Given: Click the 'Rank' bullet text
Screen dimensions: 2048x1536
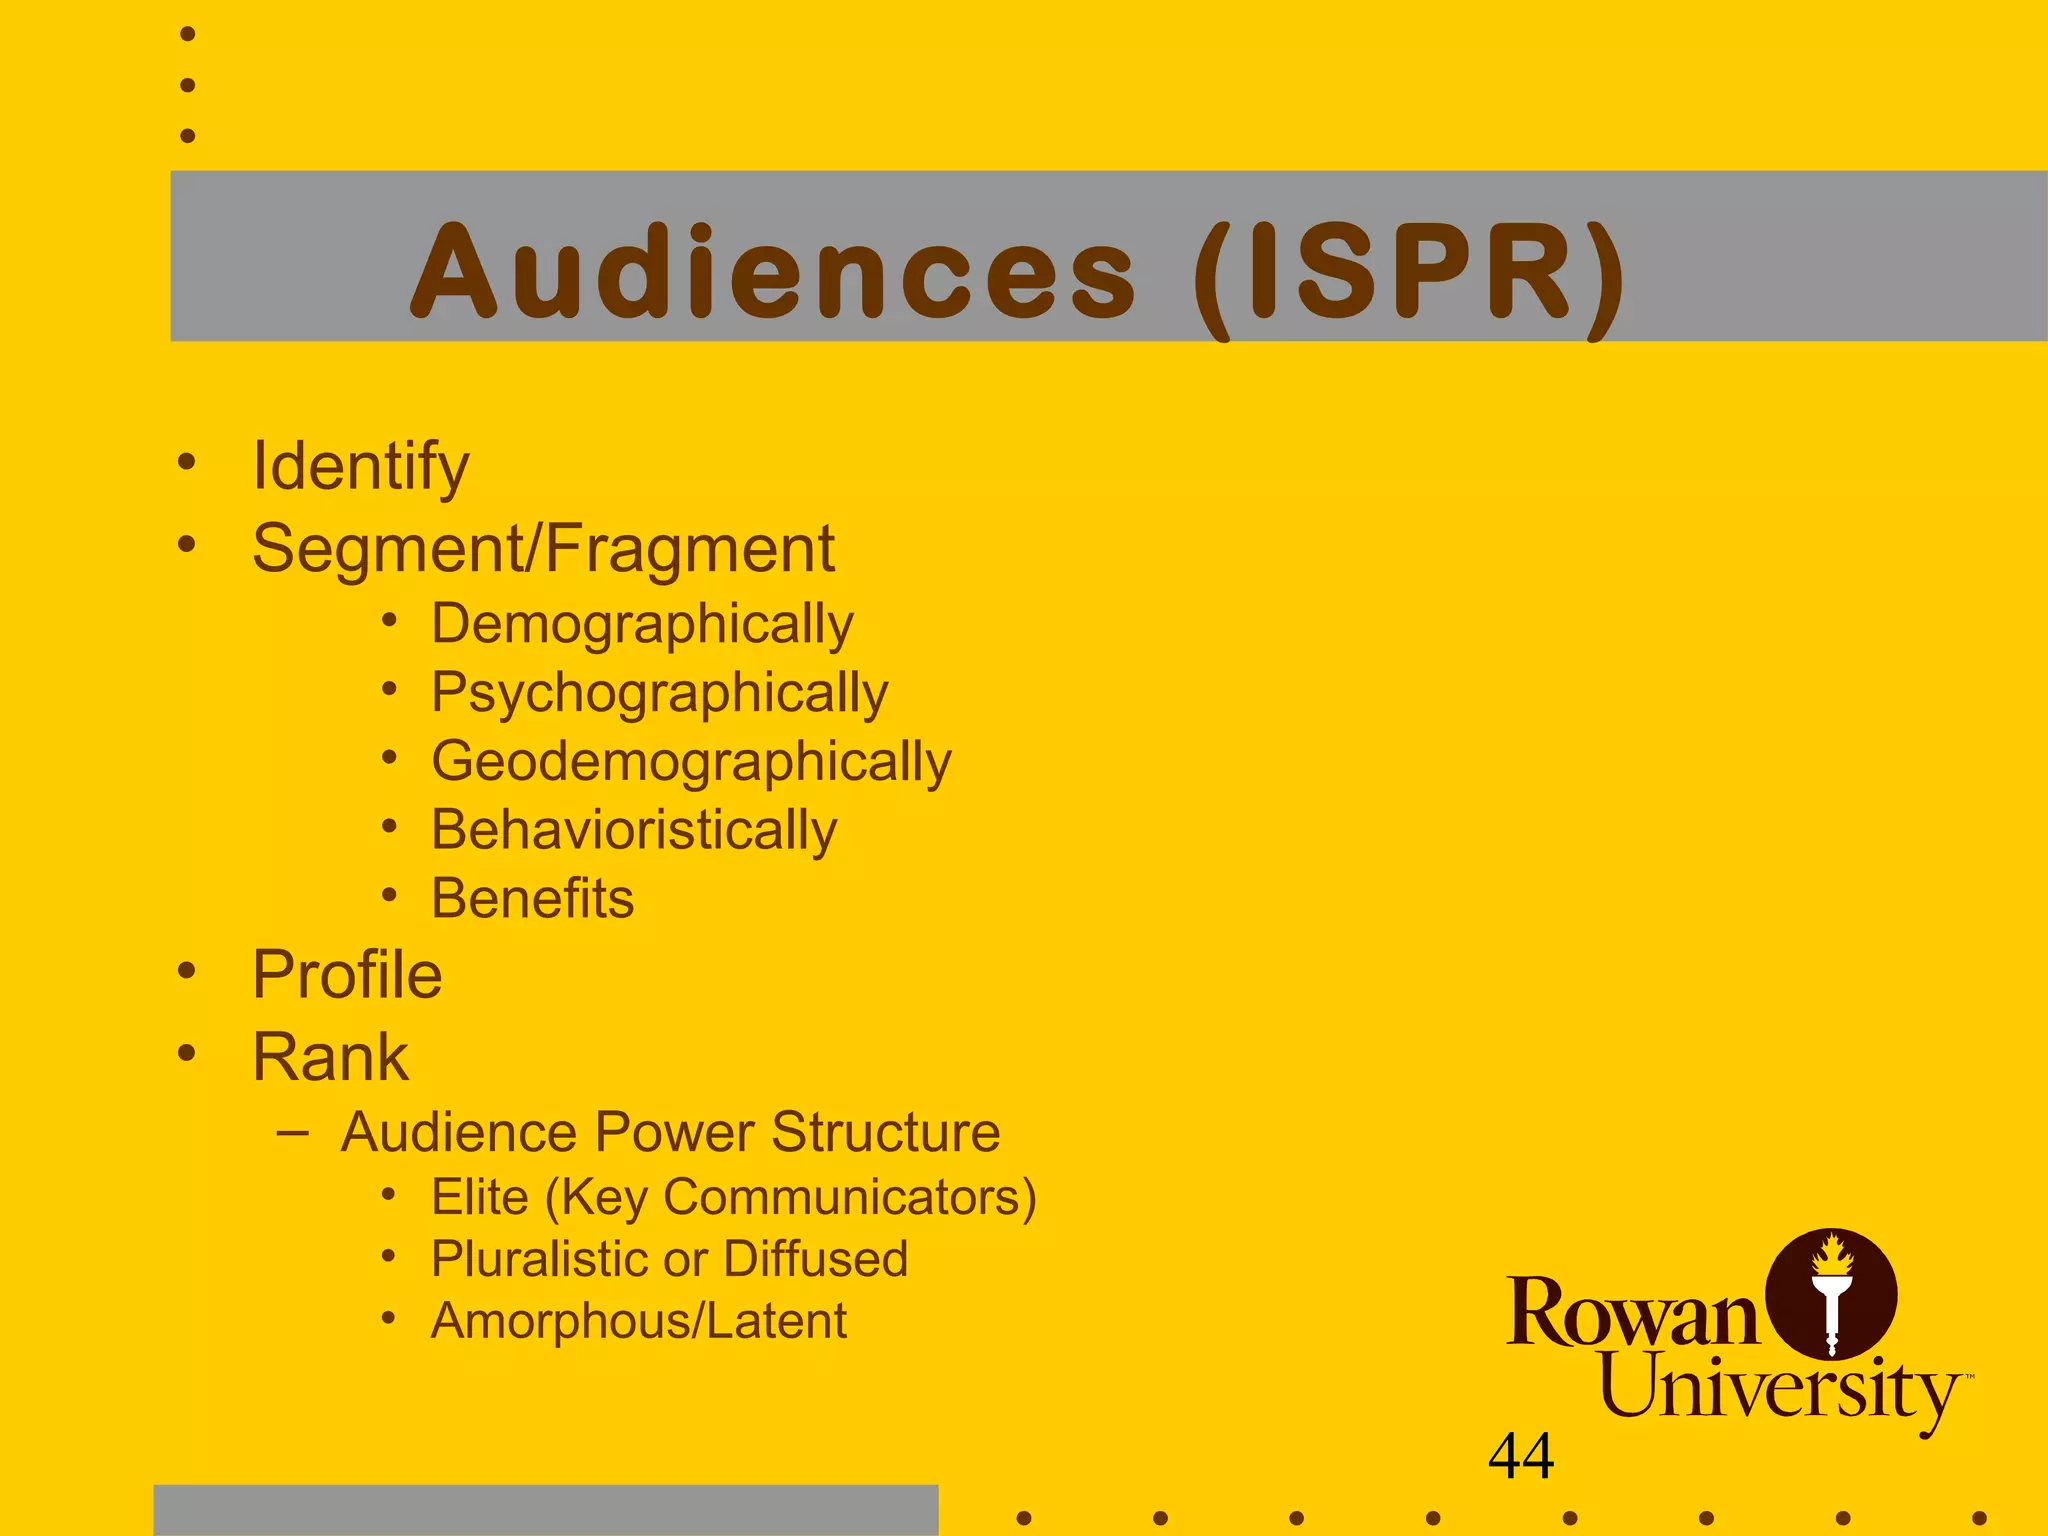Looking at the screenshot, I should [x=330, y=1057].
